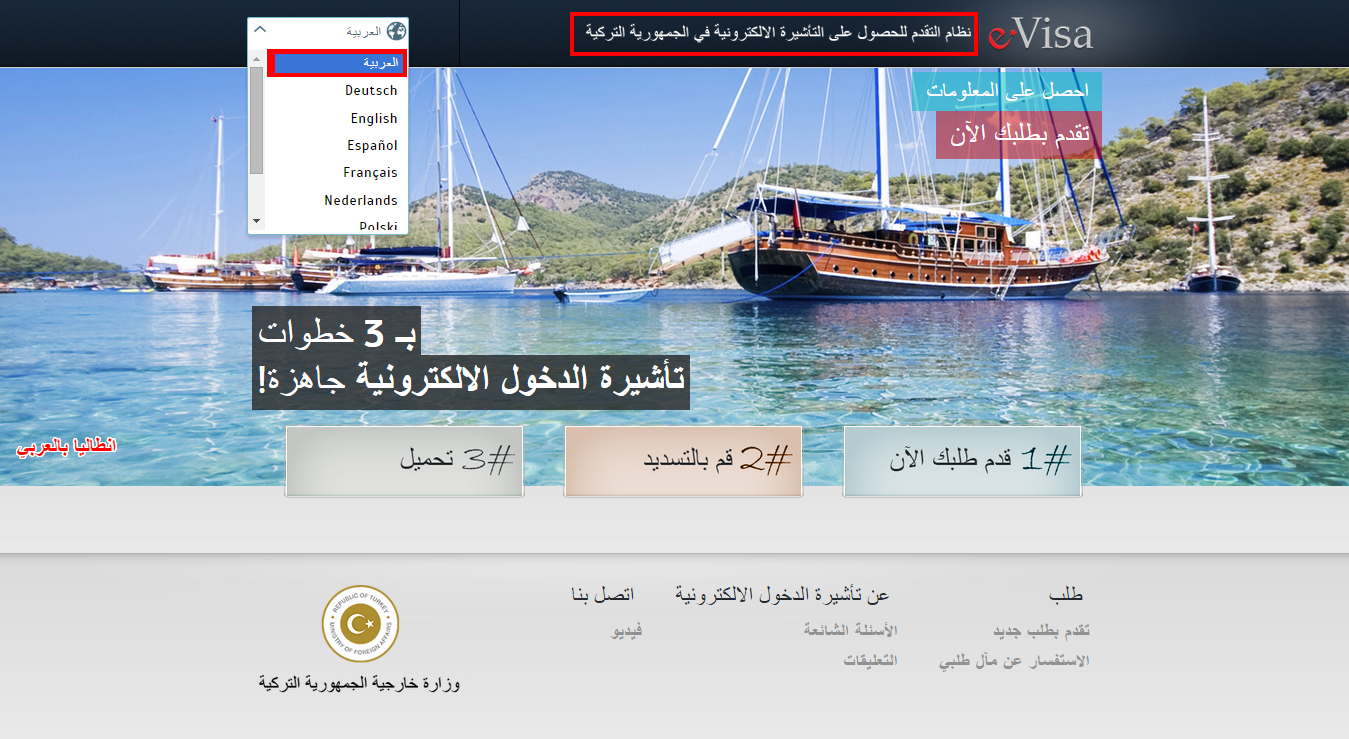Click the language list scrollbar thumb
The width and height of the screenshot is (1349, 739).
click(256, 120)
